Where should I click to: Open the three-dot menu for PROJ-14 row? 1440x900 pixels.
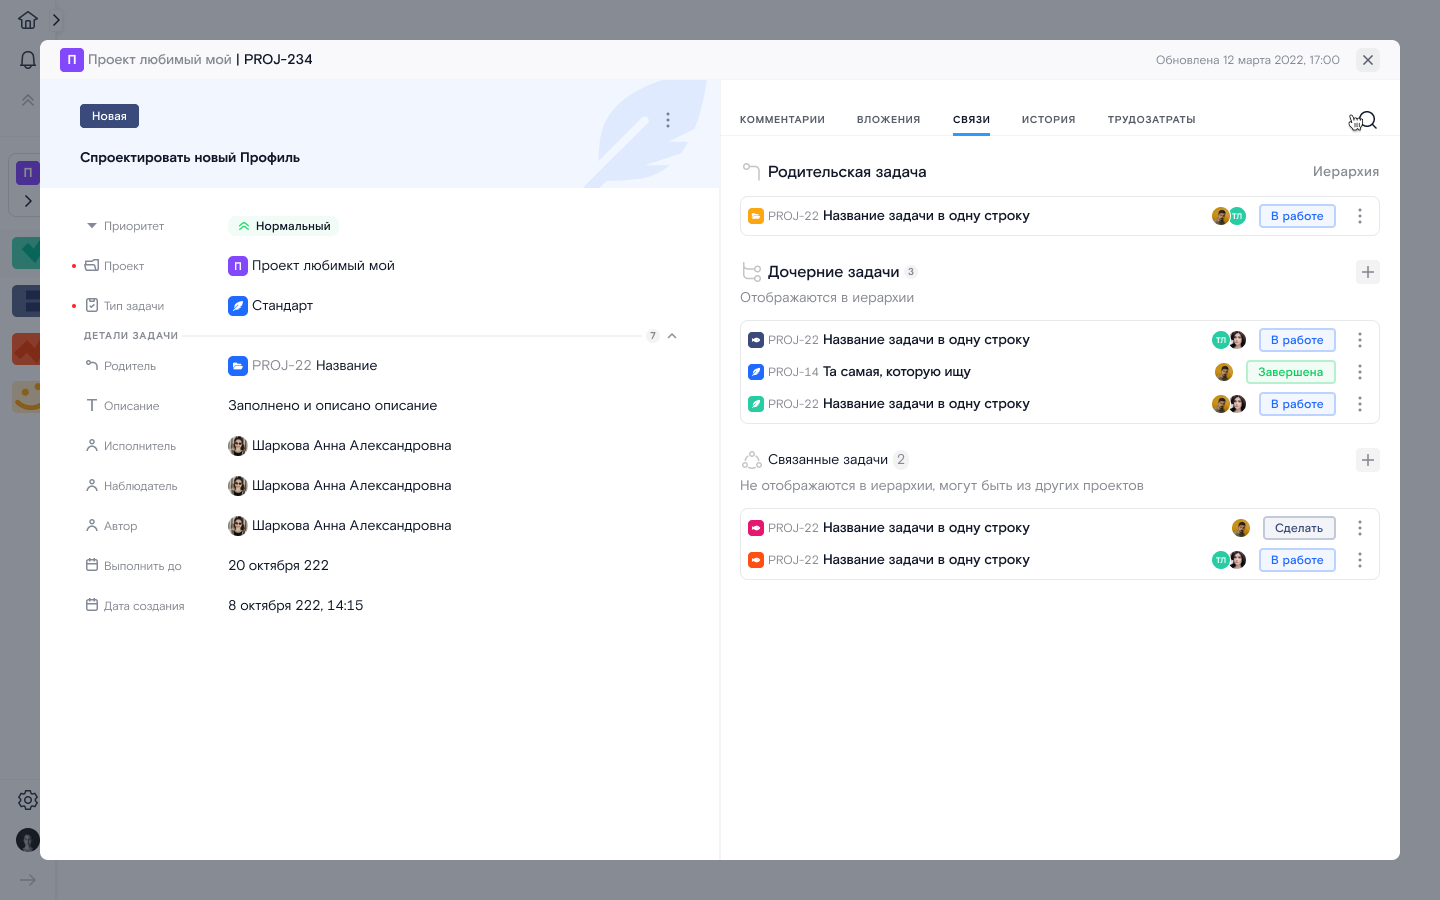[1360, 372]
